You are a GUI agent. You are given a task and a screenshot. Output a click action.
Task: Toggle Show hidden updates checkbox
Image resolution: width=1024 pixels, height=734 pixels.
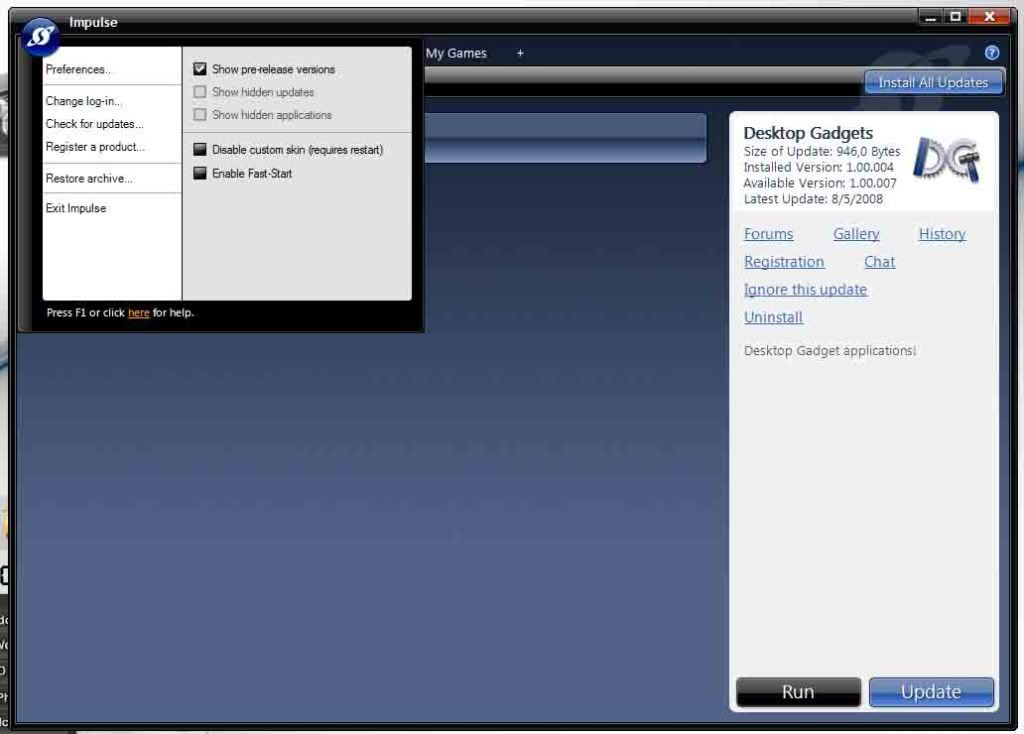click(x=200, y=92)
